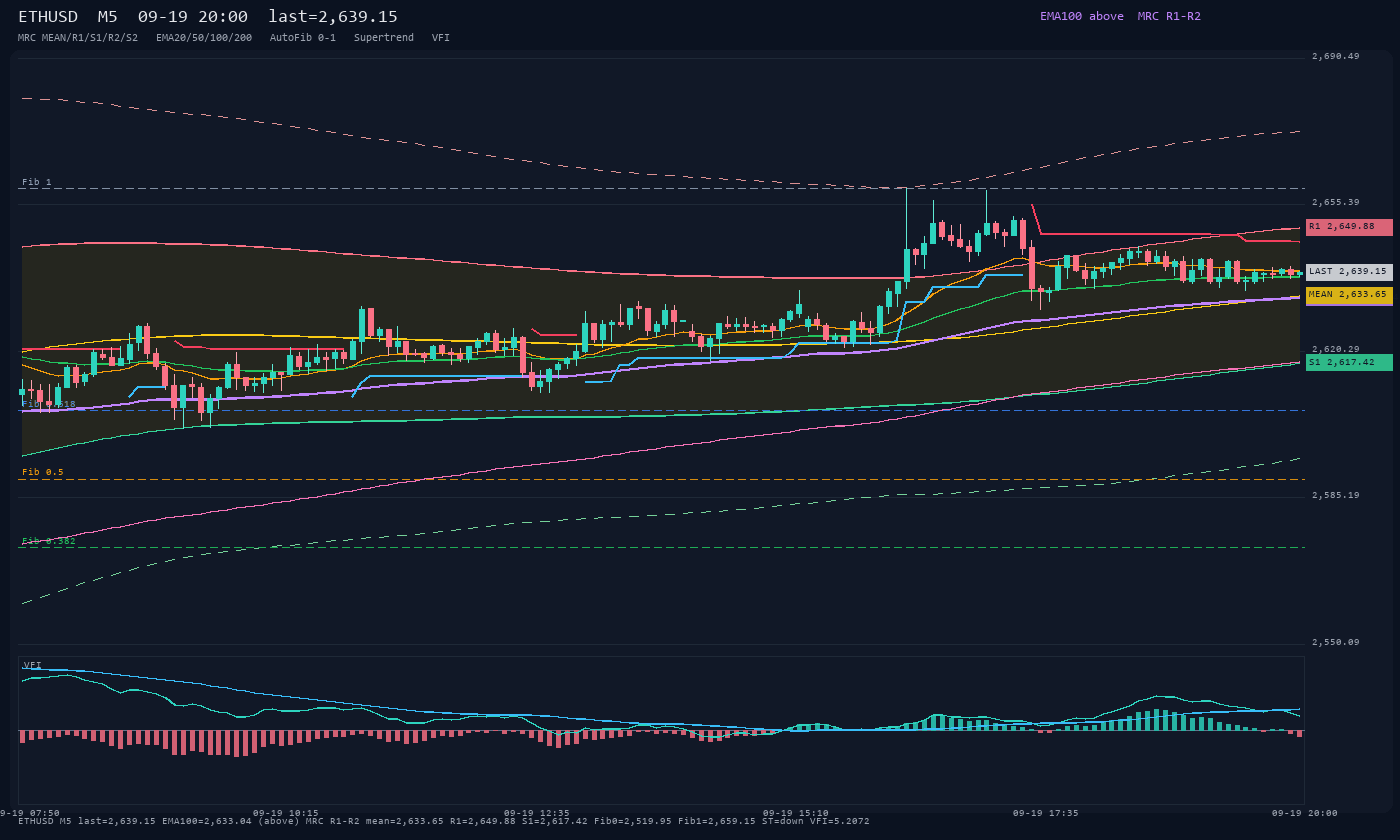
Task: Click the ETHUSD symbol in the title
Action: [48, 17]
